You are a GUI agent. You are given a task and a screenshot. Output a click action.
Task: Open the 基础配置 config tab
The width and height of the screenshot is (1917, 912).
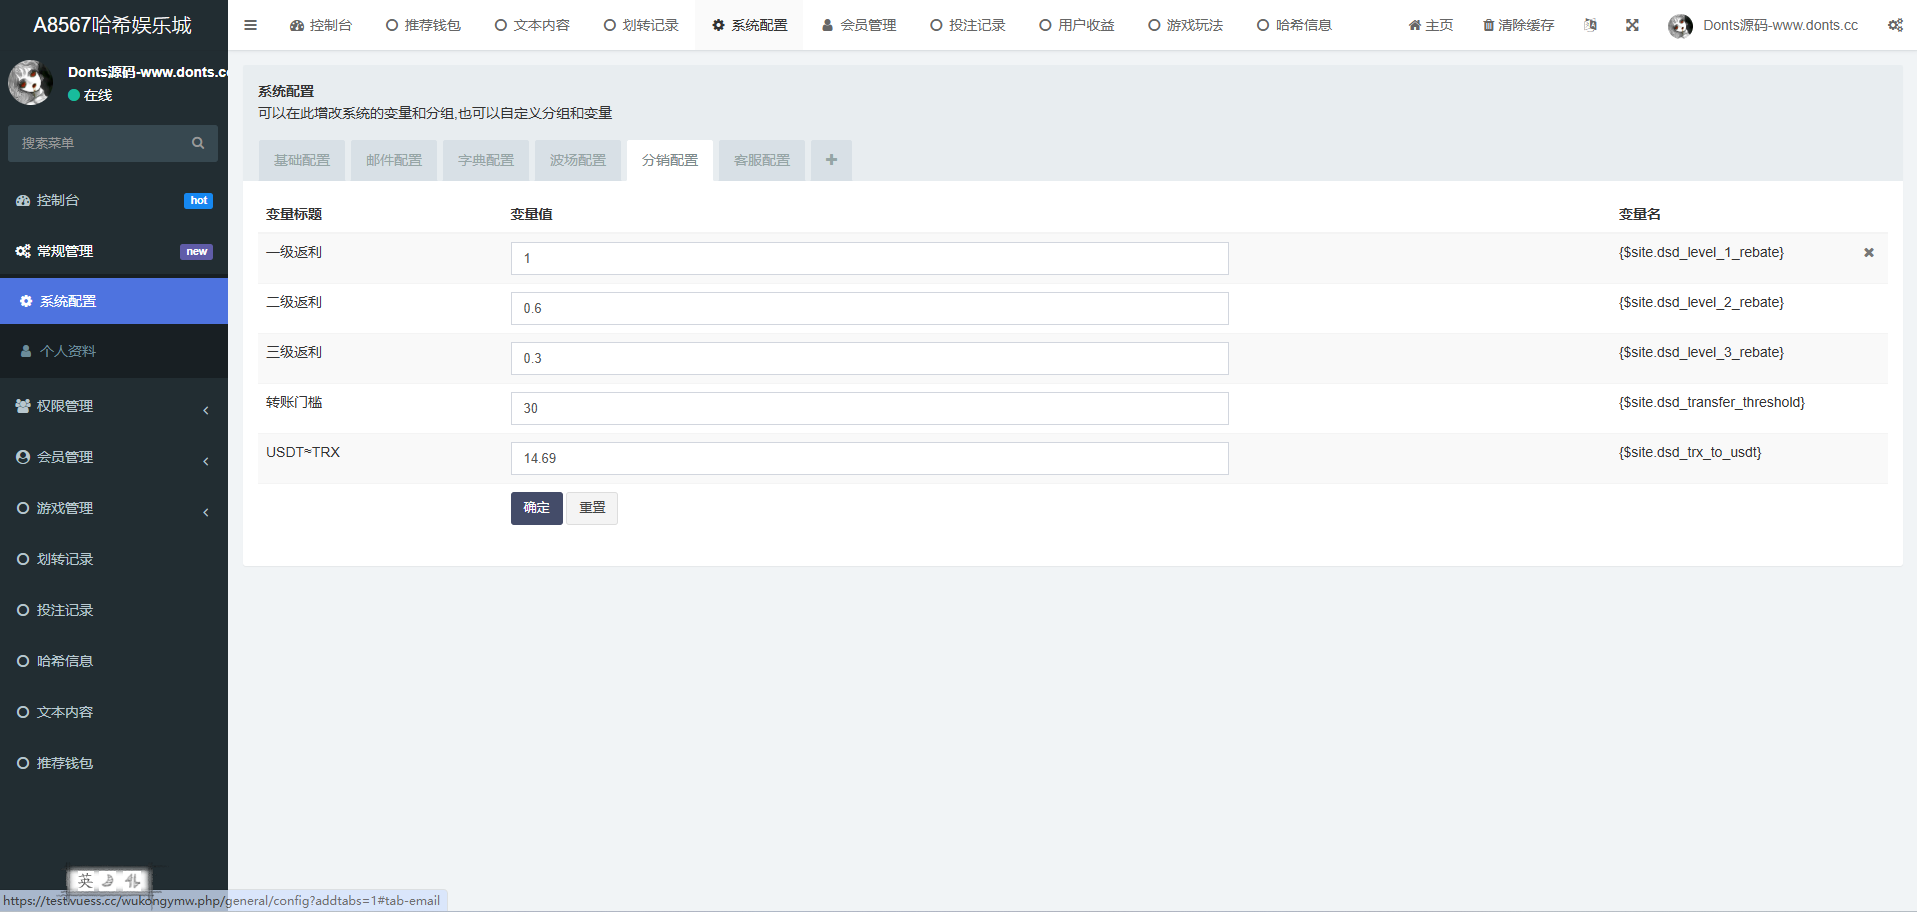302,160
